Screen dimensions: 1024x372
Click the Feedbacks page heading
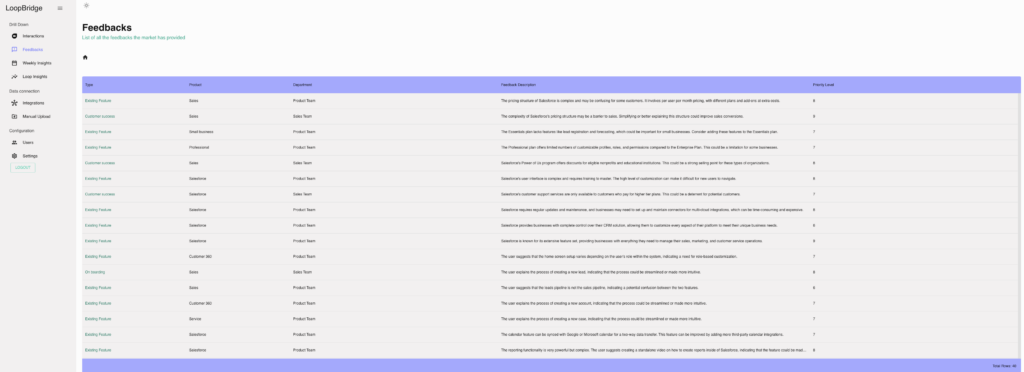(107, 27)
